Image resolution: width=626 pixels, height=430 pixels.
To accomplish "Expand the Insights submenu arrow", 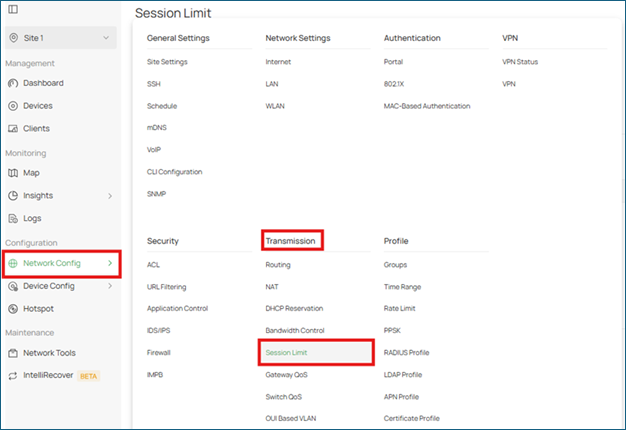I will (110, 196).
